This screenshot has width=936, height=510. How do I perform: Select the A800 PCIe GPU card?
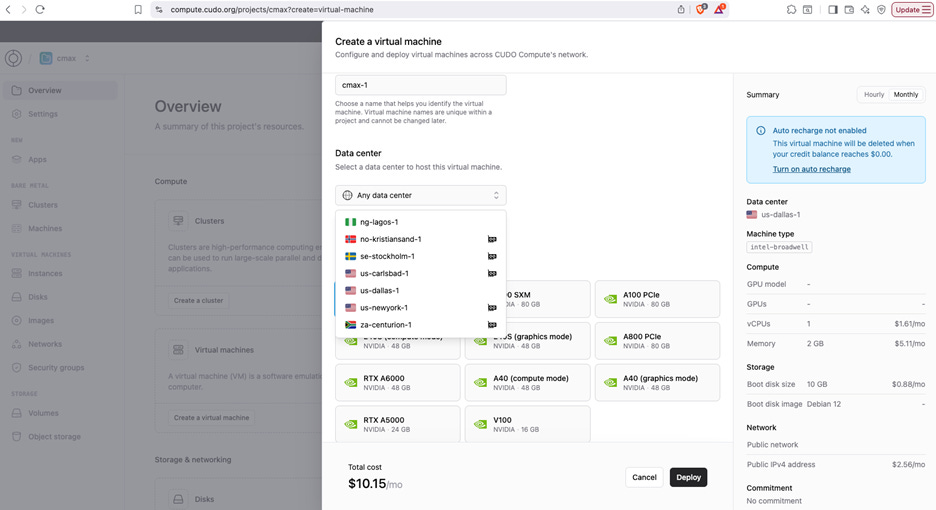click(657, 341)
